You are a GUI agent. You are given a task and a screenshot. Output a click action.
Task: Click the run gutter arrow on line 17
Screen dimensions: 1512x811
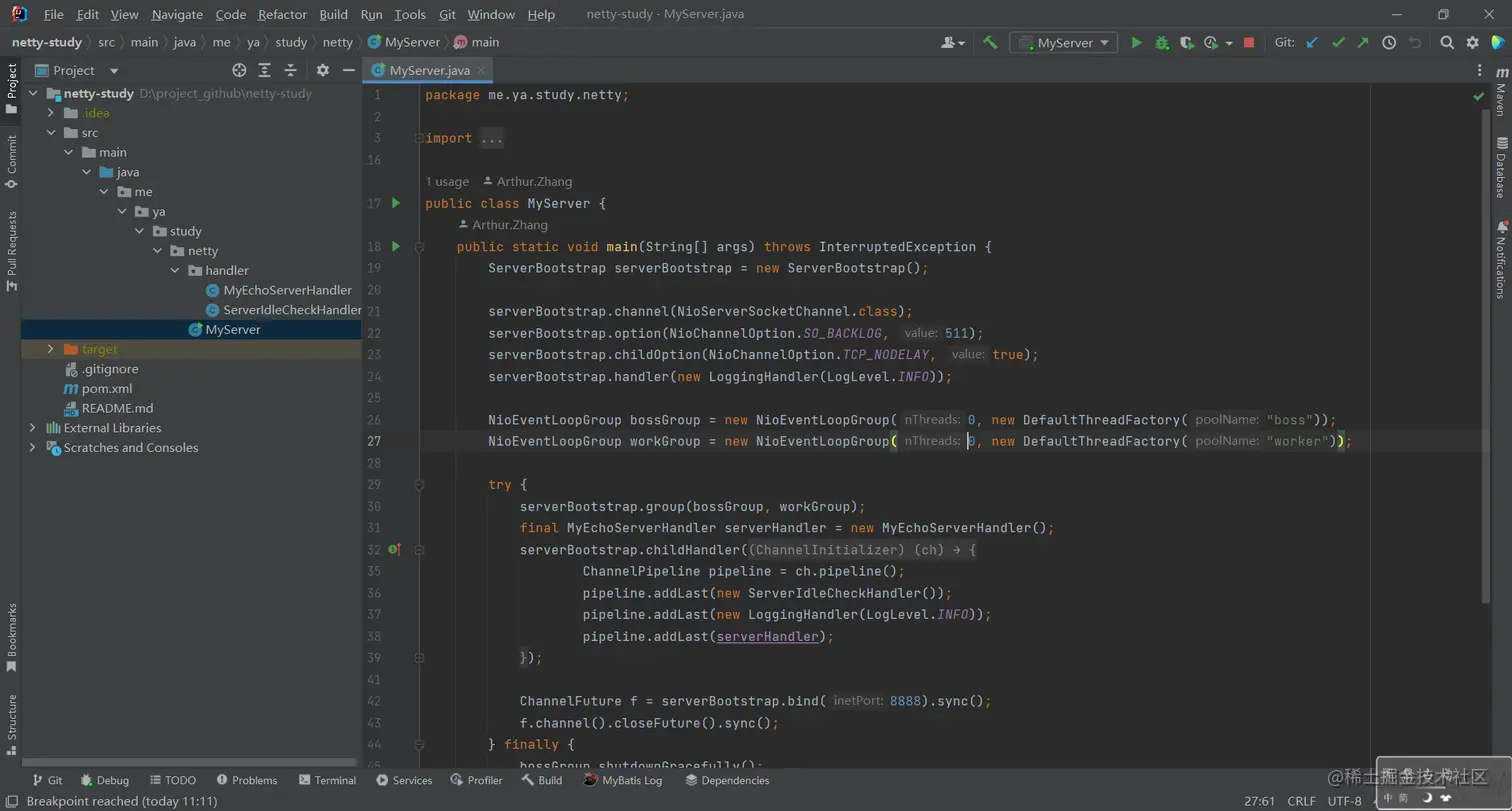[x=396, y=203]
